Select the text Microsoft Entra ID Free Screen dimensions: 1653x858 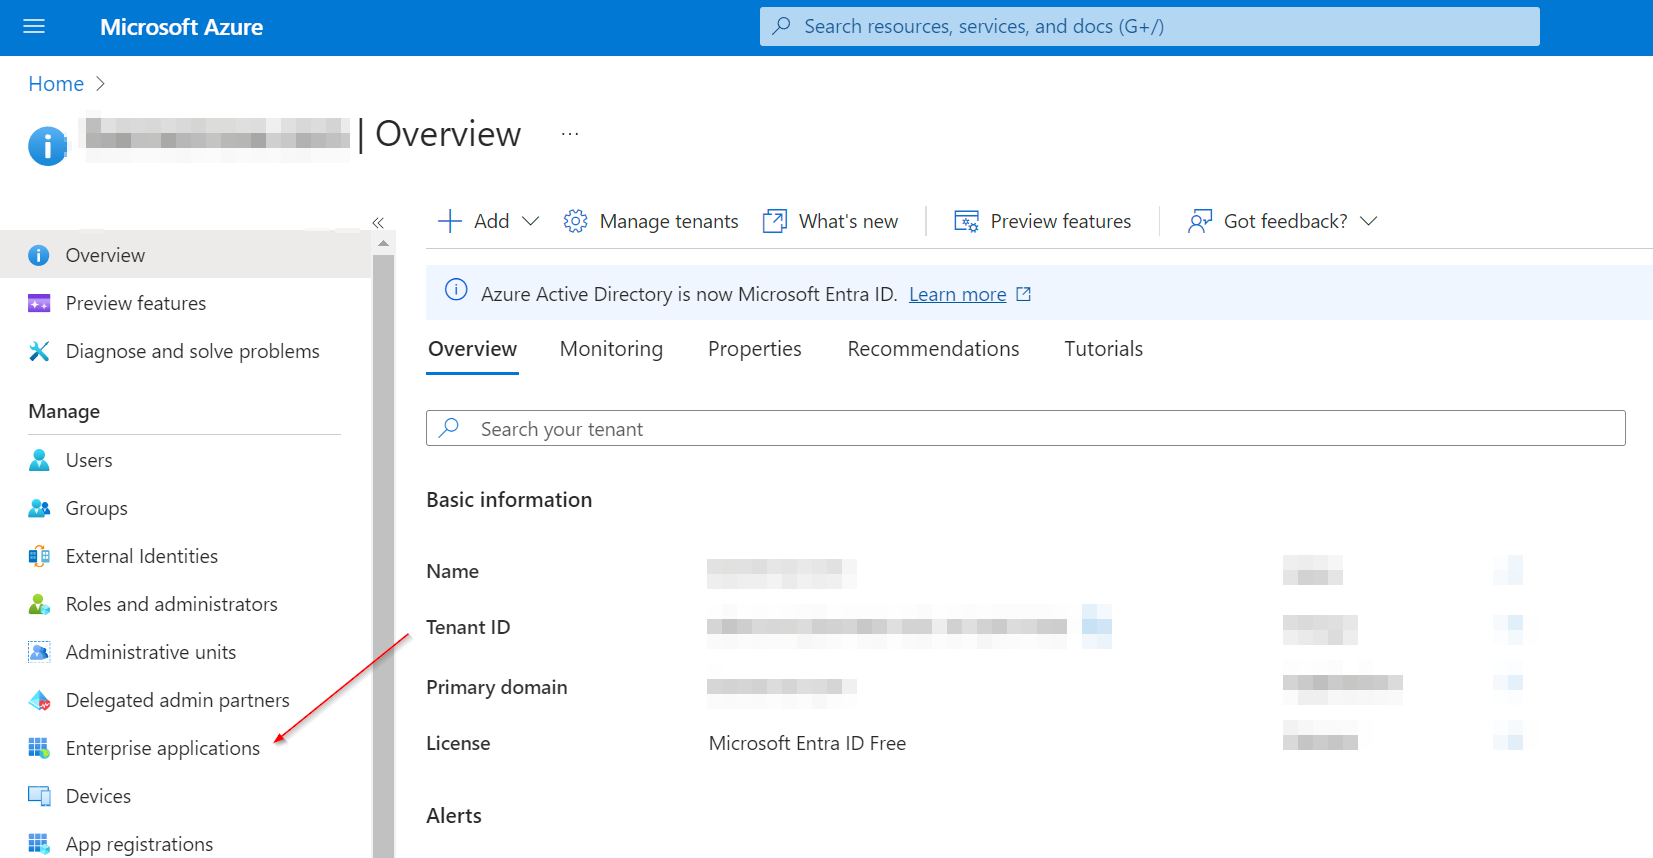[x=807, y=743]
